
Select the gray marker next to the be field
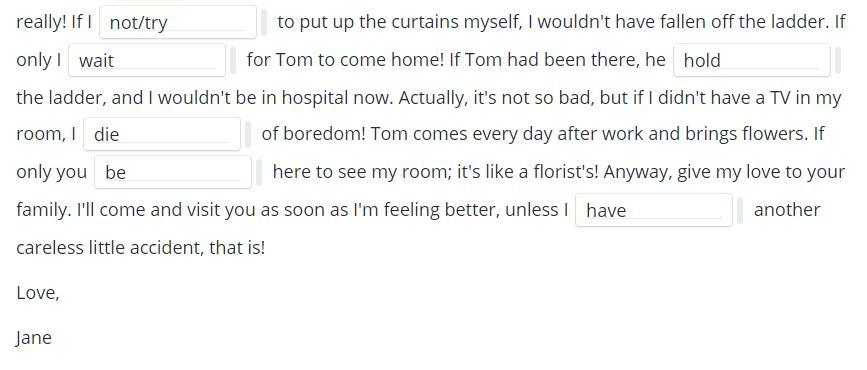pyautogui.click(x=259, y=173)
